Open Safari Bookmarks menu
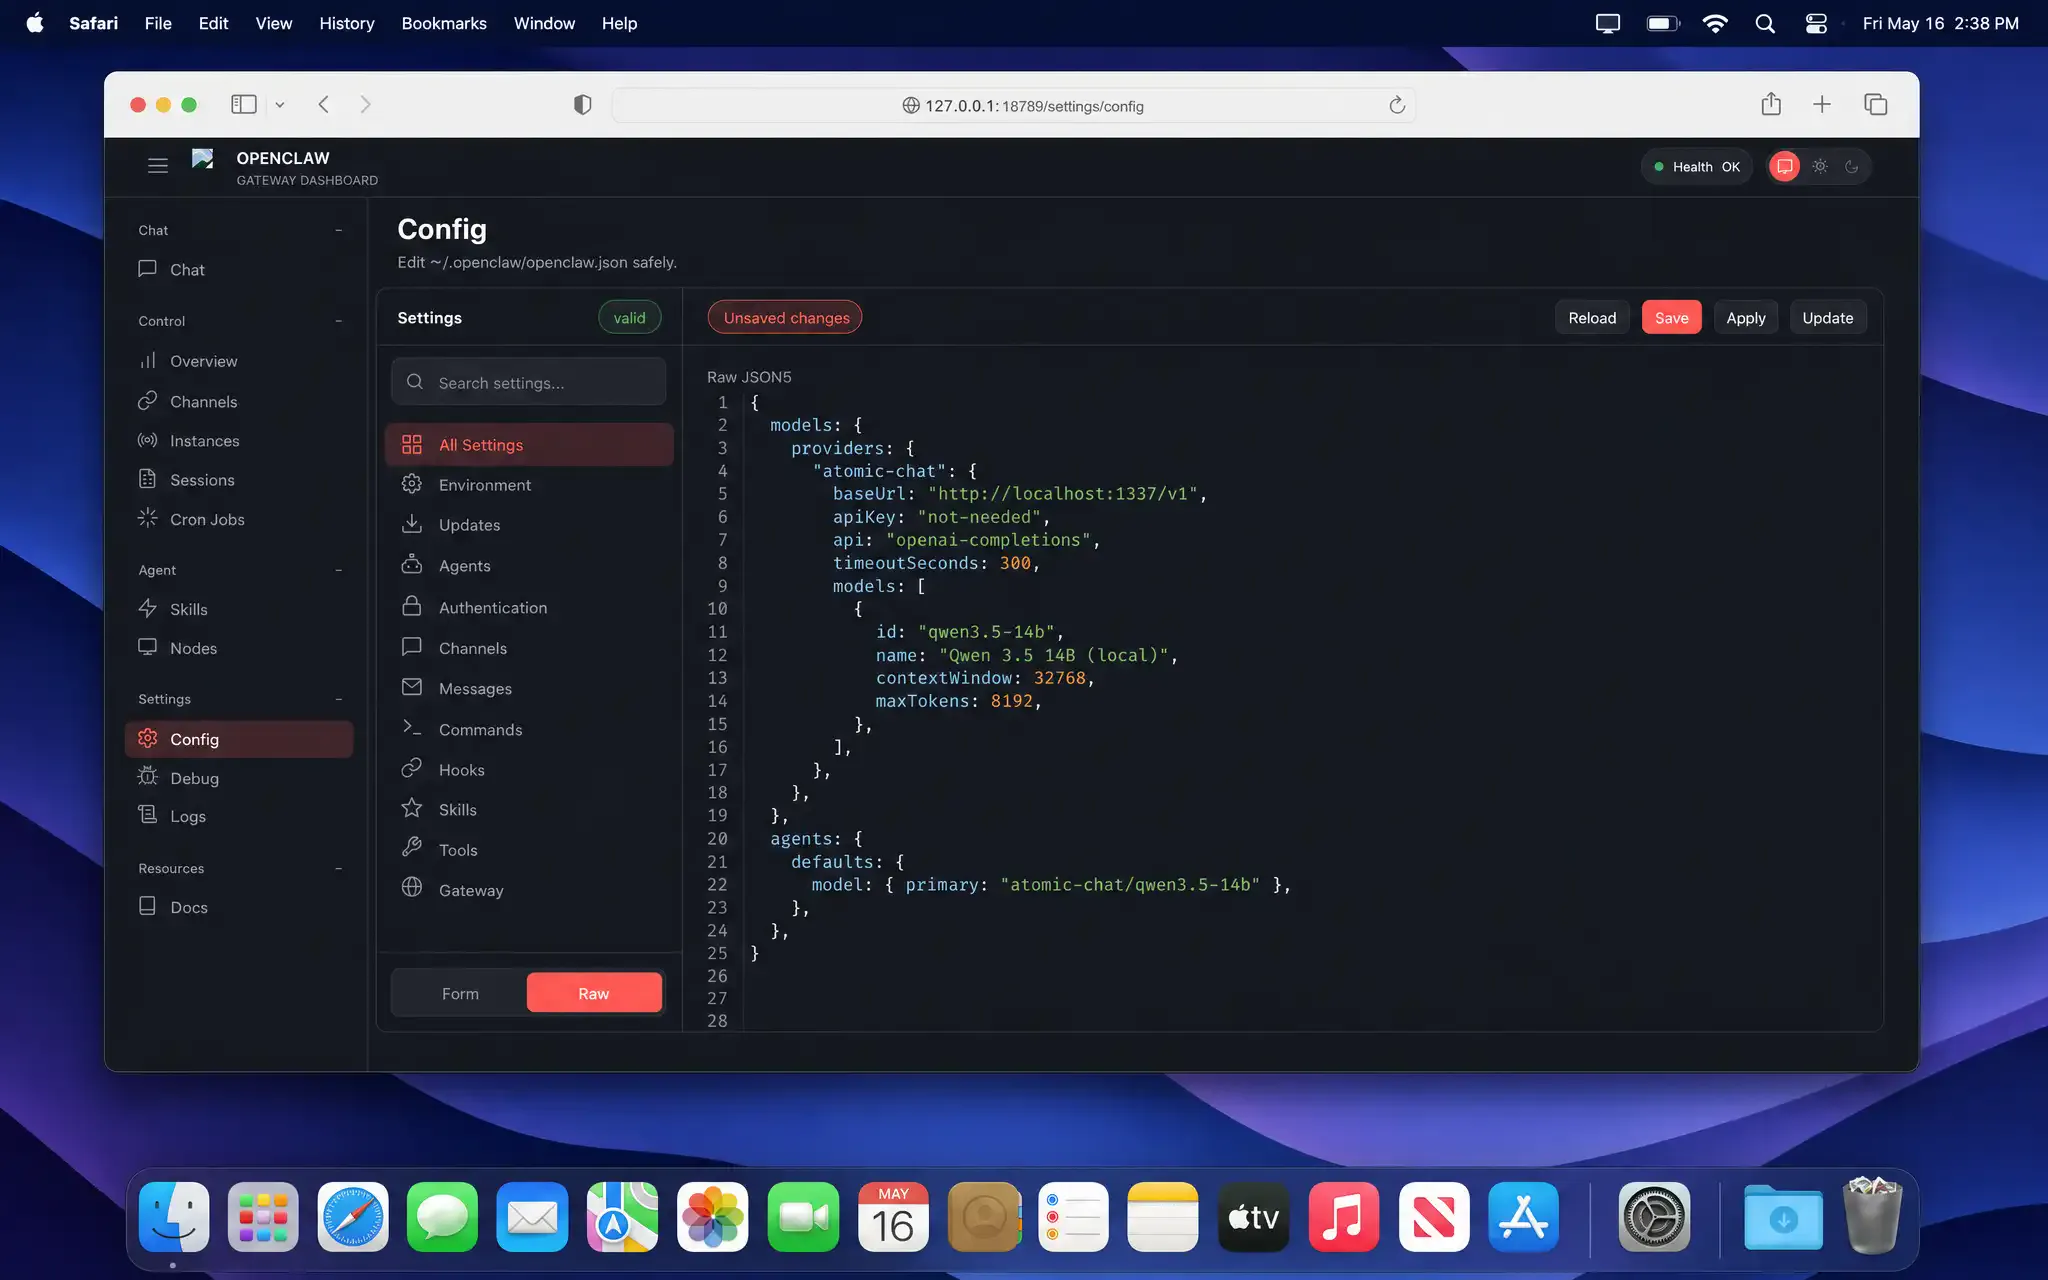Image resolution: width=2048 pixels, height=1280 pixels. [444, 23]
